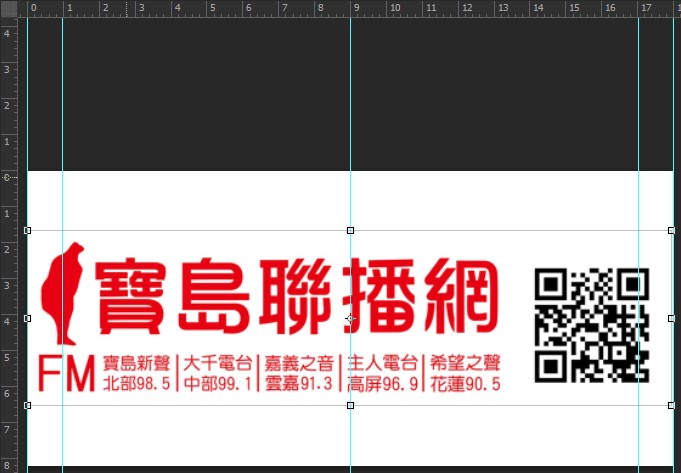The height and width of the screenshot is (473, 681).
Task: Click the top-left transform handle
Action: (x=27, y=230)
